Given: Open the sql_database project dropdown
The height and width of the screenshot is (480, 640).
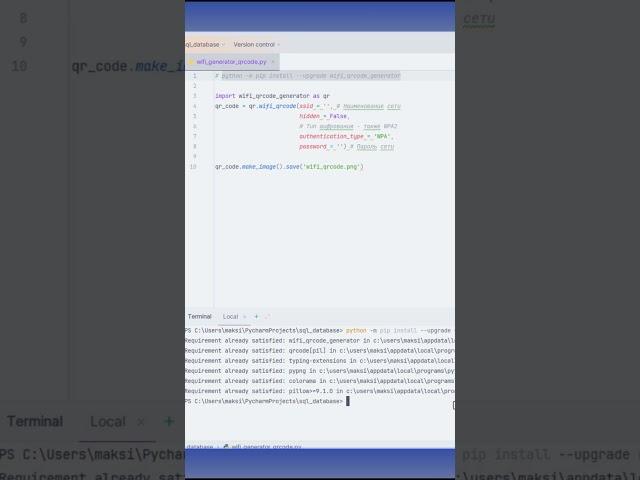Looking at the screenshot, I should click(203, 44).
